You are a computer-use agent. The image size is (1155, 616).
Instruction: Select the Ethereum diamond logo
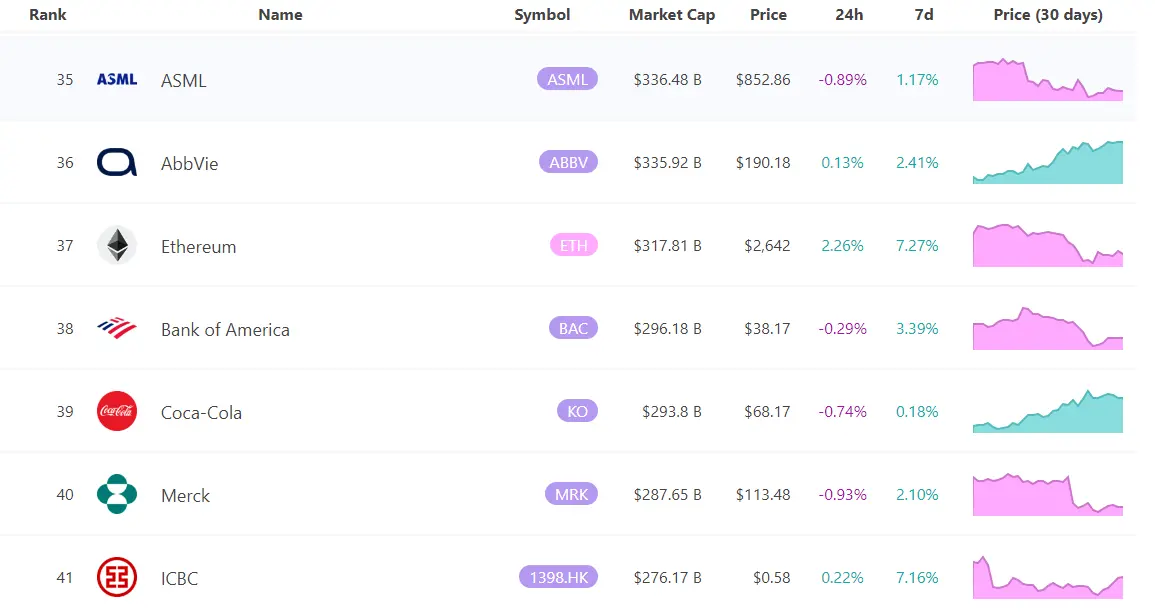point(117,245)
